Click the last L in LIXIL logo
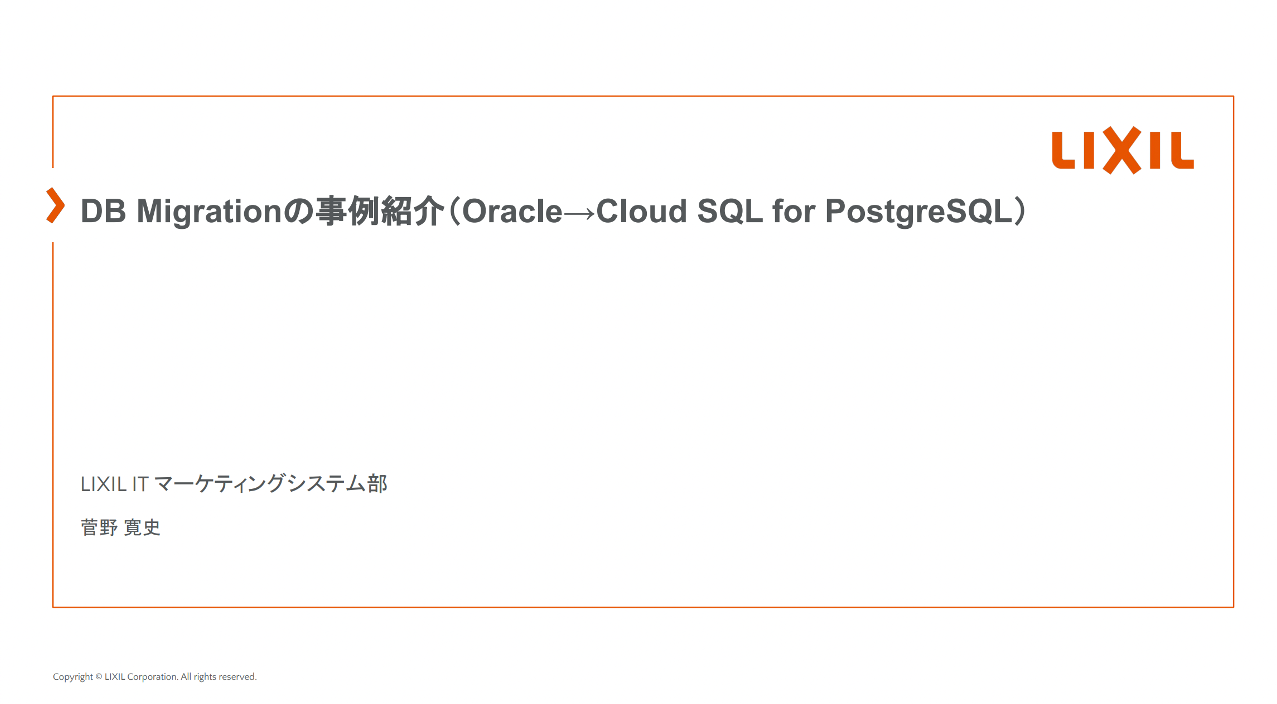The width and height of the screenshot is (1277, 704). (x=1180, y=152)
